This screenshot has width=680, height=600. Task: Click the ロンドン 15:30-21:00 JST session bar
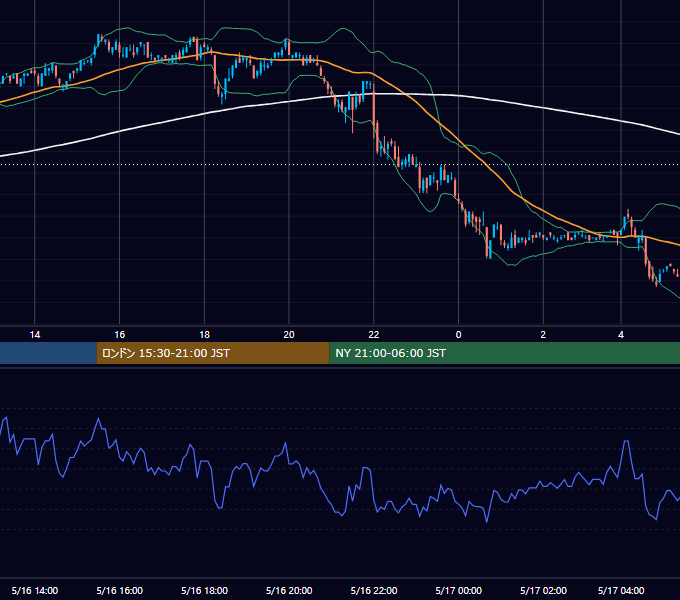pyautogui.click(x=213, y=353)
